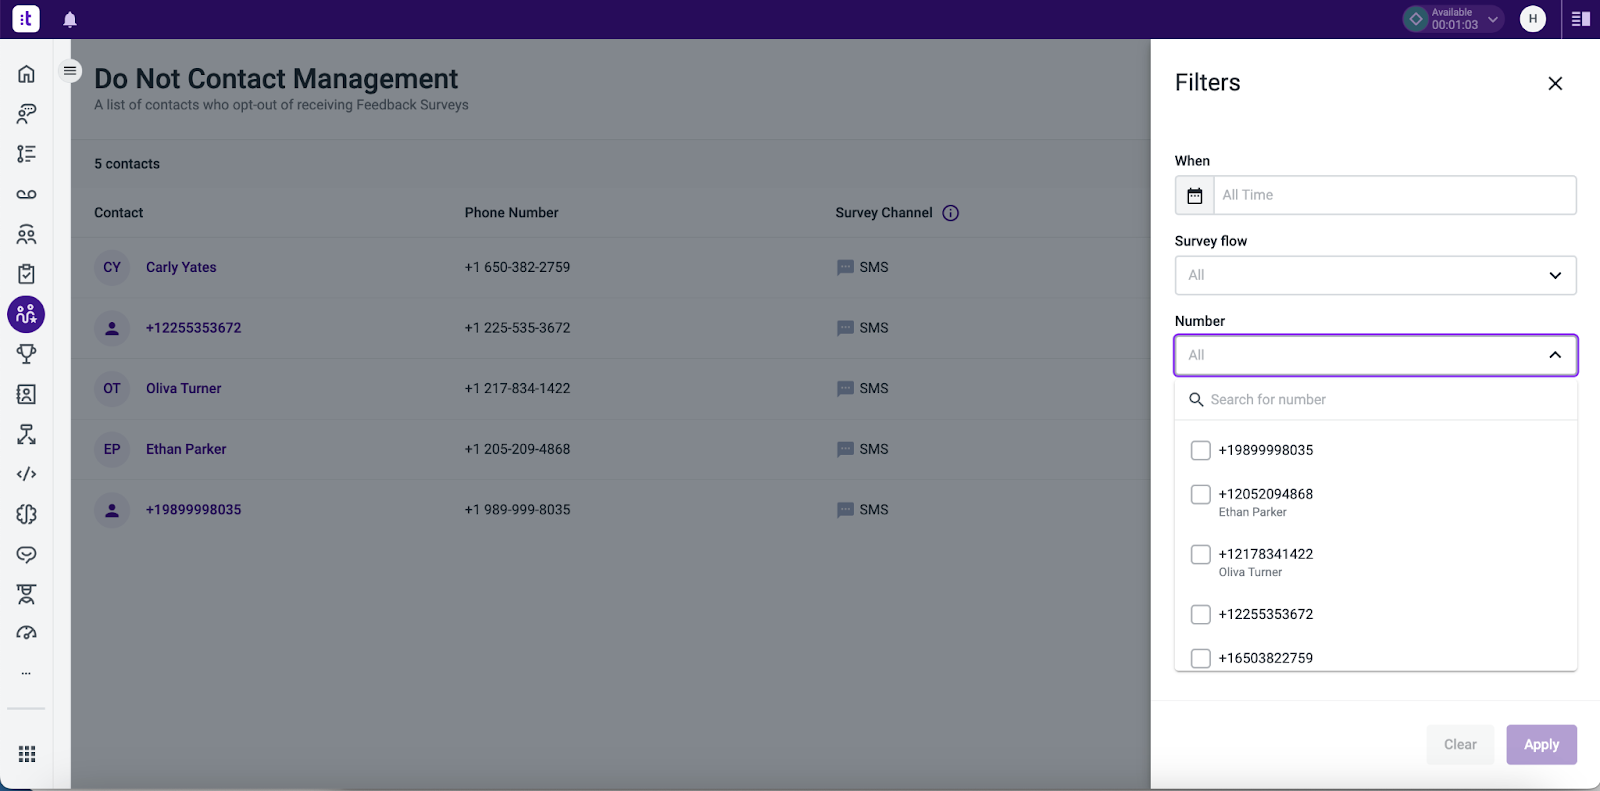Click phone number +1 989-999-8035
This screenshot has width=1600, height=791.
click(517, 510)
